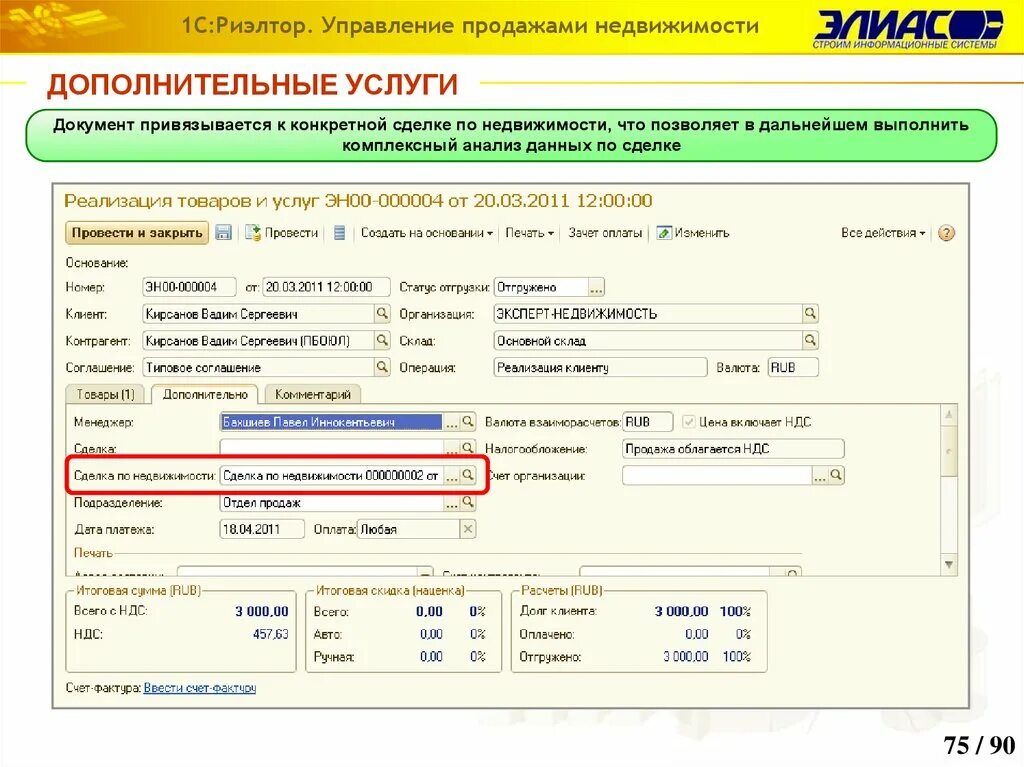
Task: Click Валюта взаиморасчетов RUB field
Action: [647, 422]
